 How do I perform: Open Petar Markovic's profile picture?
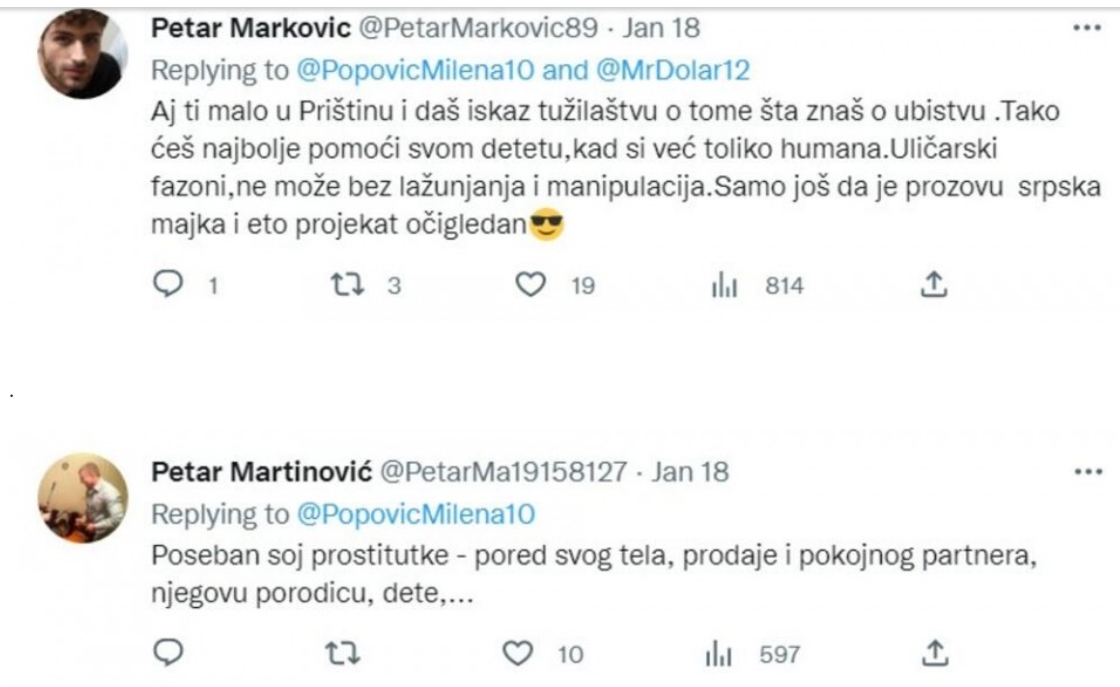pyautogui.click(x=82, y=57)
